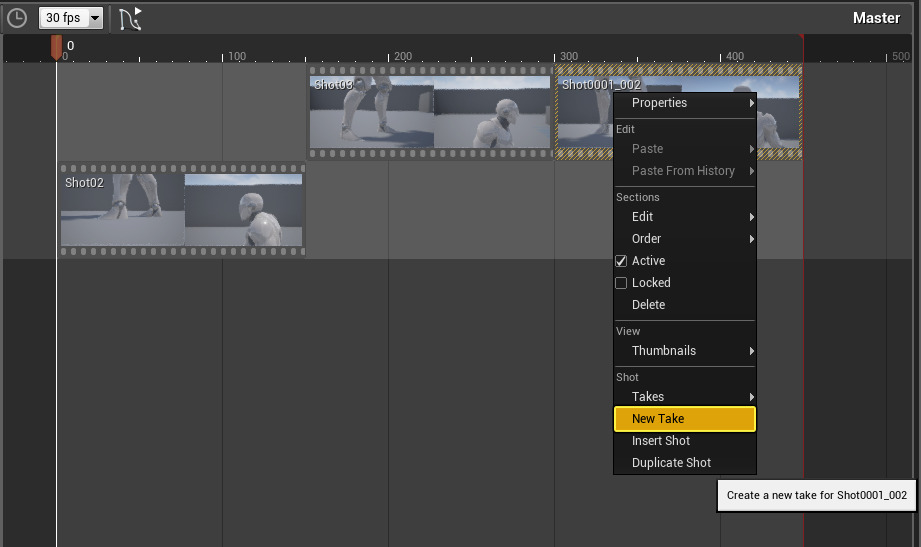The height and width of the screenshot is (547, 921).
Task: Click the Master sequence label
Action: pyautogui.click(x=876, y=18)
